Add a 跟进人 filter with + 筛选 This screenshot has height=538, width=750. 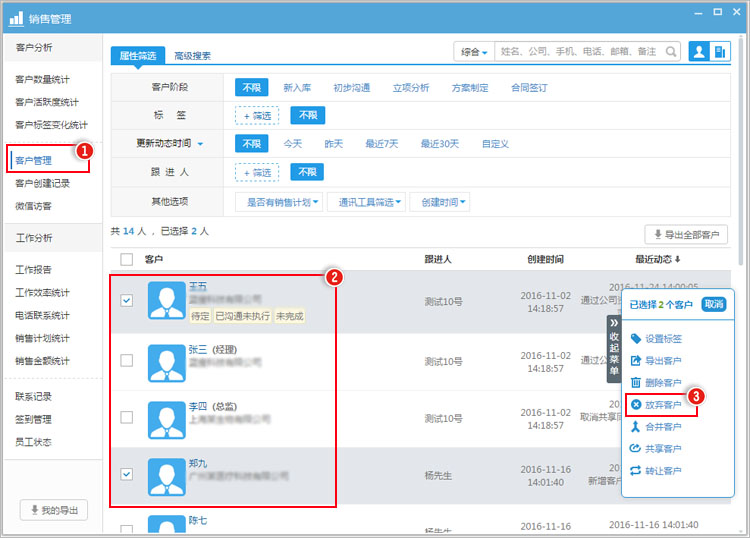257,173
